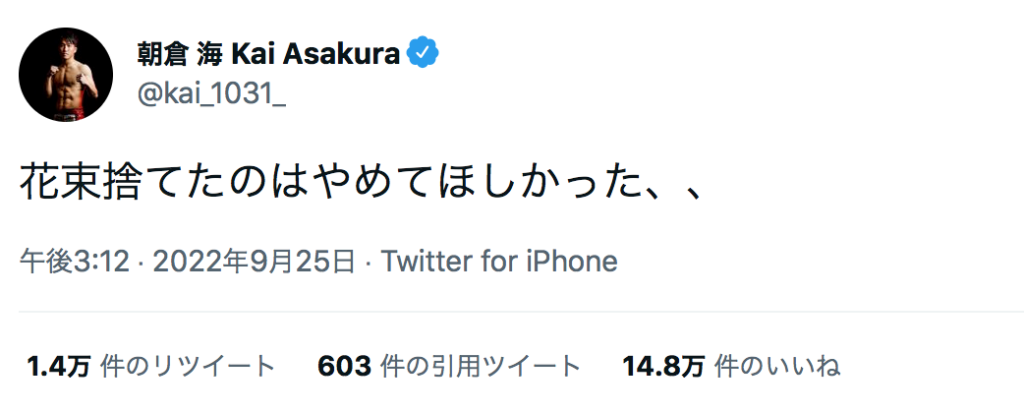
Task: Open Kai Asakura's profile photo
Action: pos(66,74)
